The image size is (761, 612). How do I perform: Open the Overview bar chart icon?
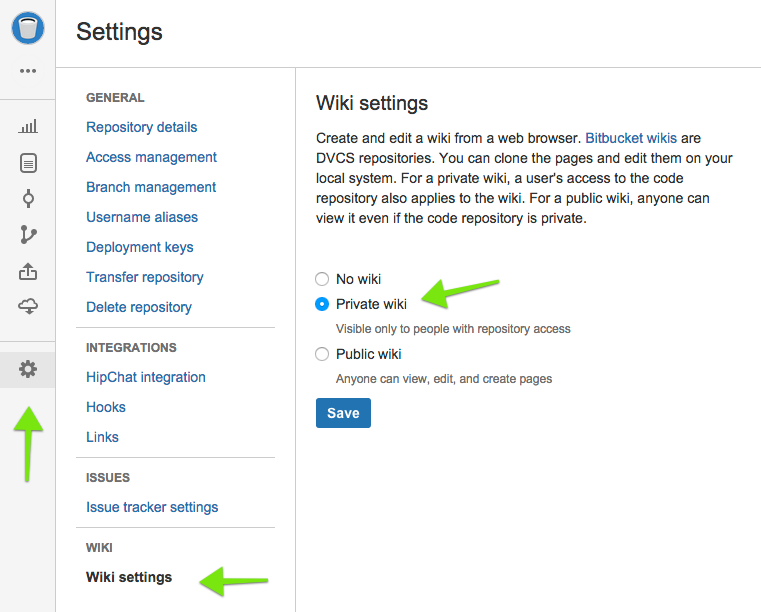point(28,127)
